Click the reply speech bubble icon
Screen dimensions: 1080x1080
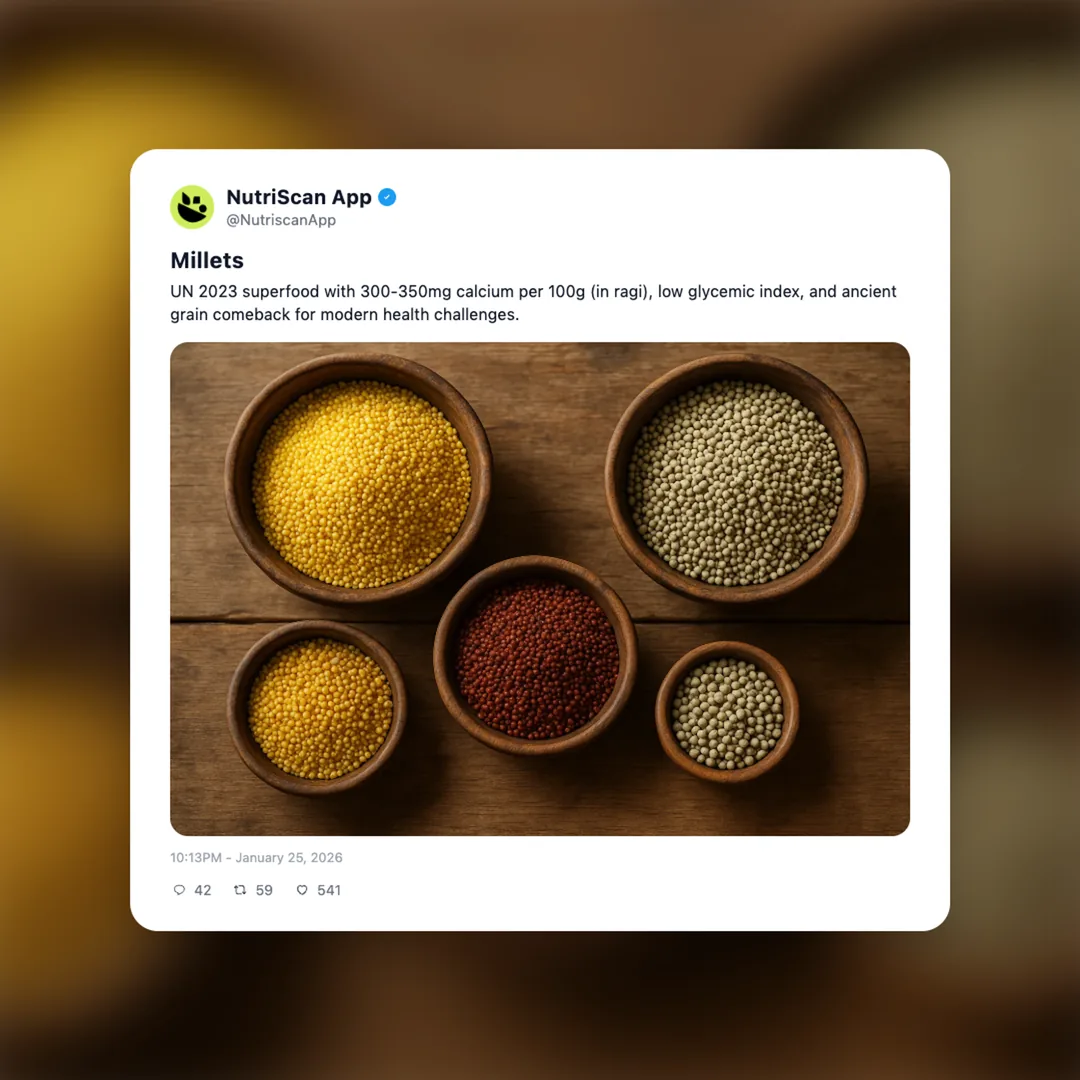(x=179, y=890)
